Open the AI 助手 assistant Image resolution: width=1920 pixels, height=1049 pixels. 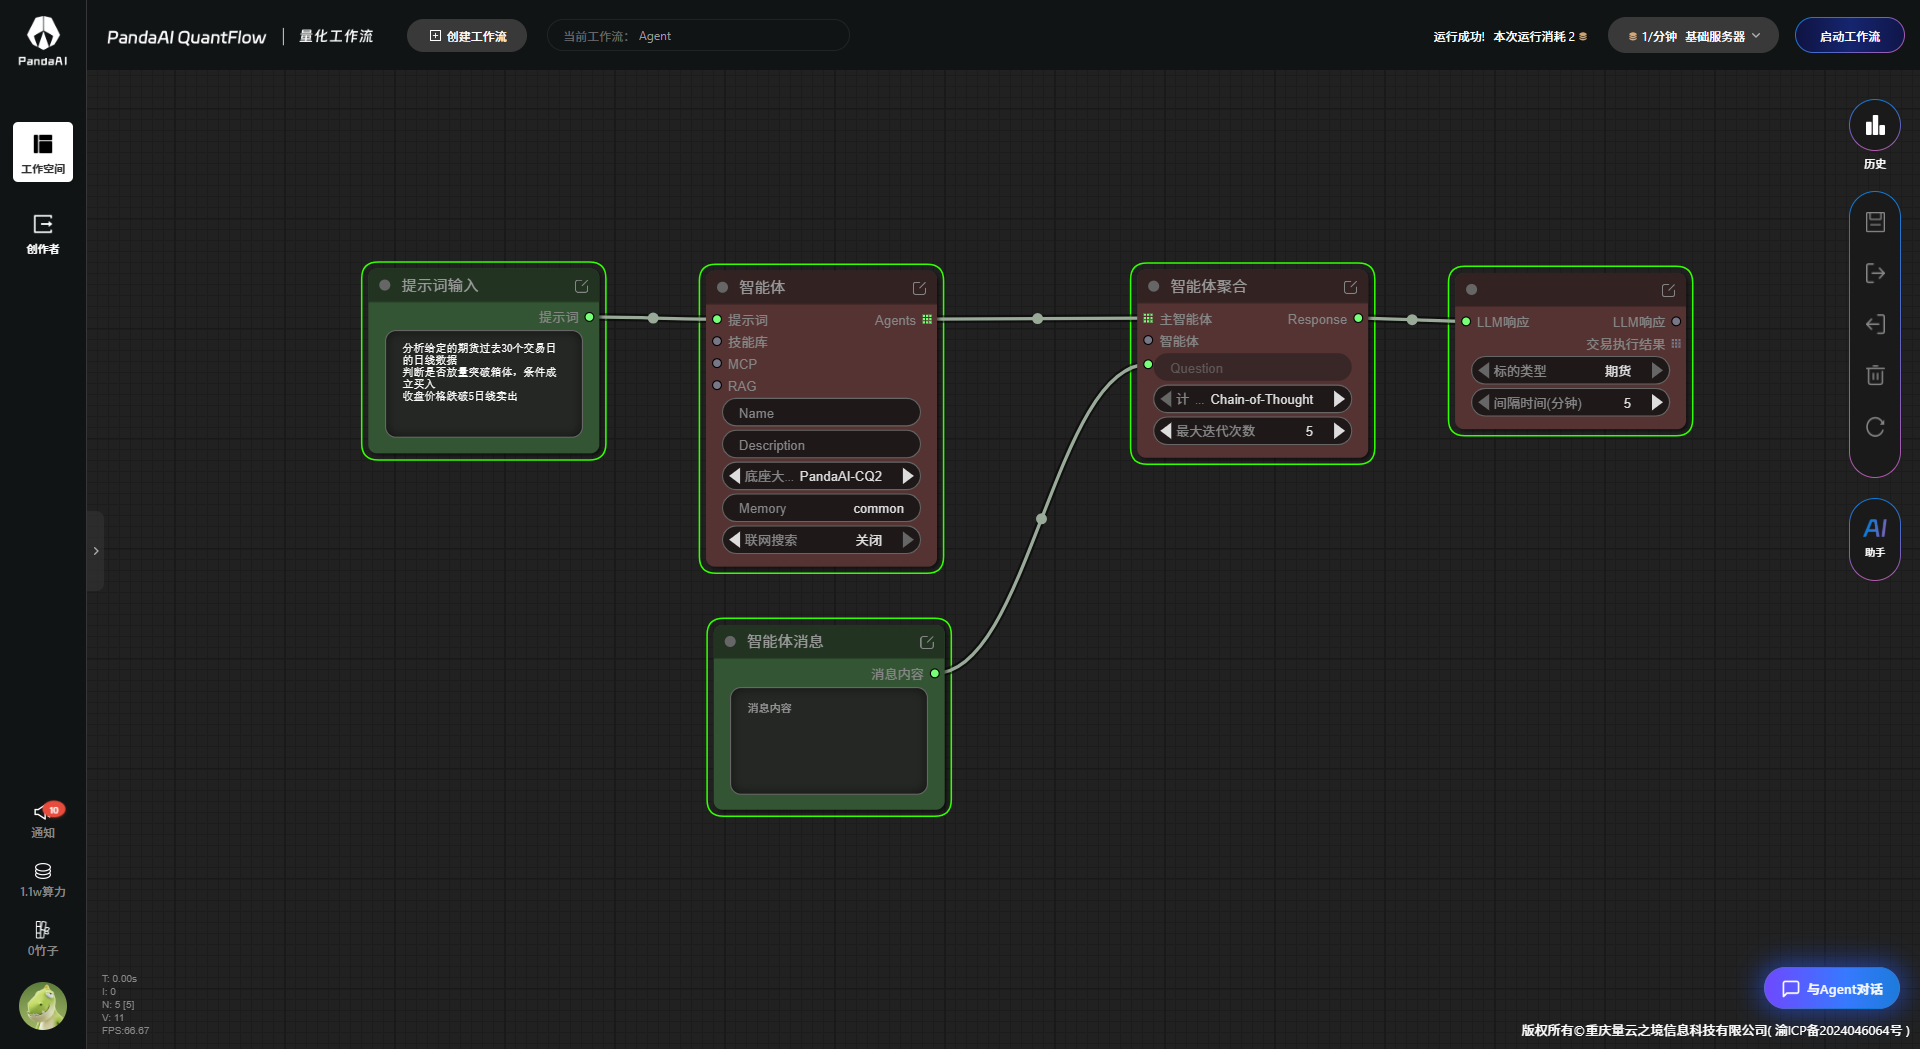coord(1874,537)
